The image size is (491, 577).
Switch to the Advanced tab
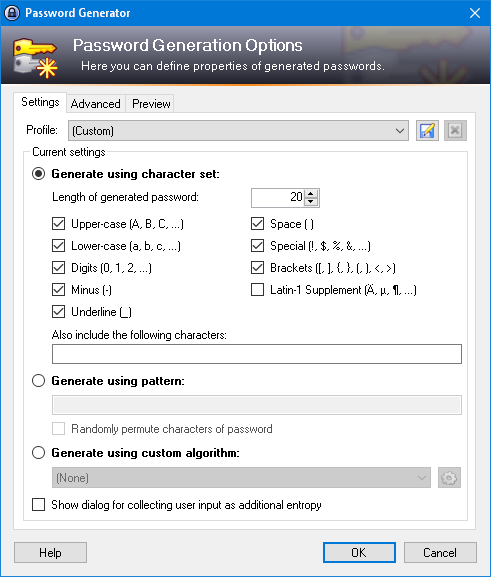pos(96,104)
